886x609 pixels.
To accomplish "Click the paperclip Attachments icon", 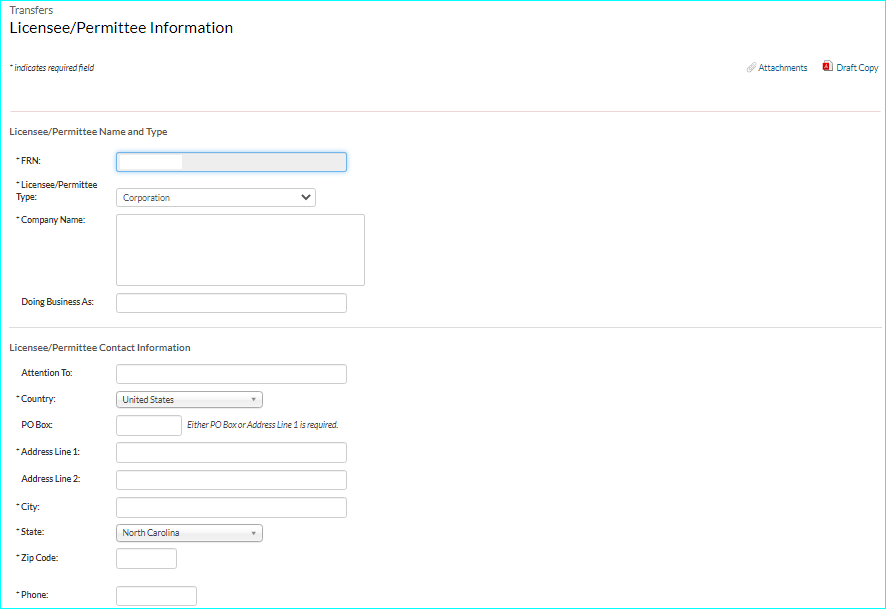I will coord(751,68).
